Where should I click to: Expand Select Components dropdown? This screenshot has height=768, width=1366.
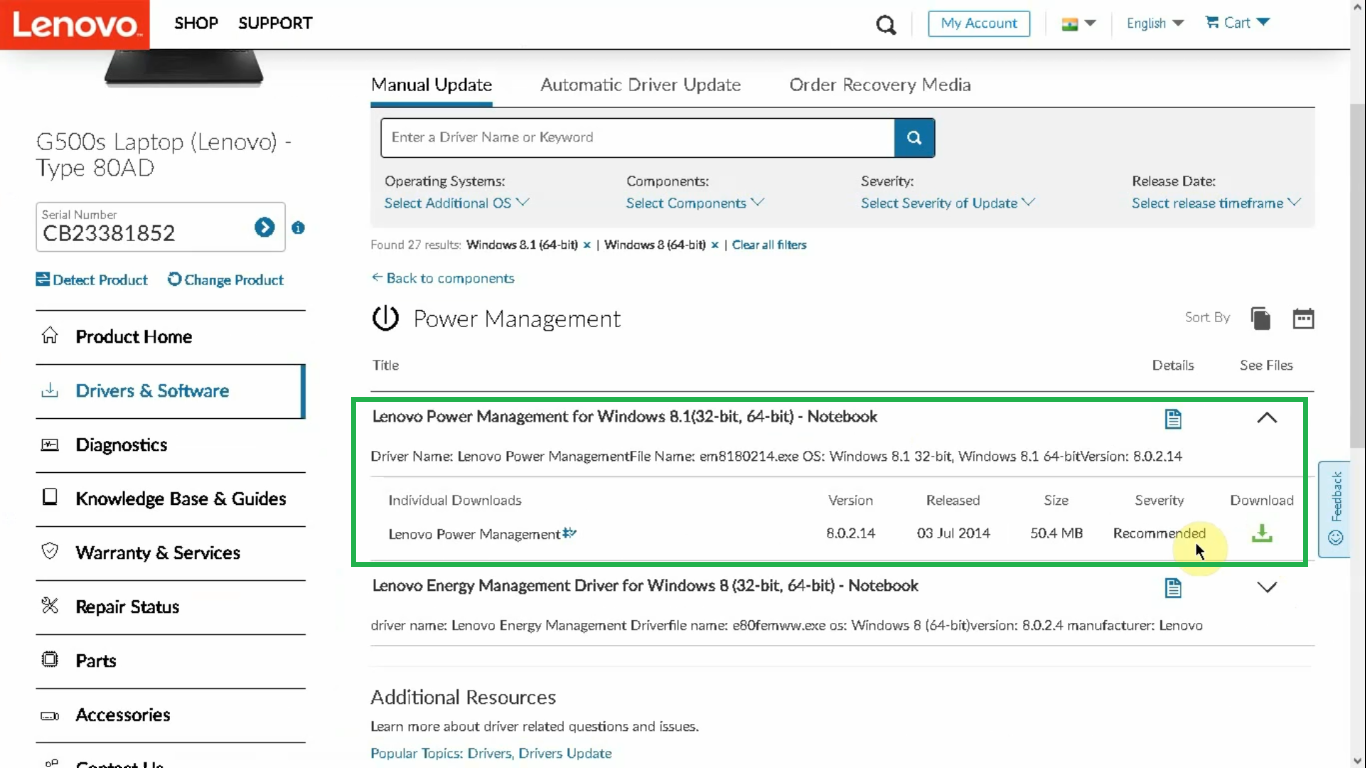[x=695, y=203]
